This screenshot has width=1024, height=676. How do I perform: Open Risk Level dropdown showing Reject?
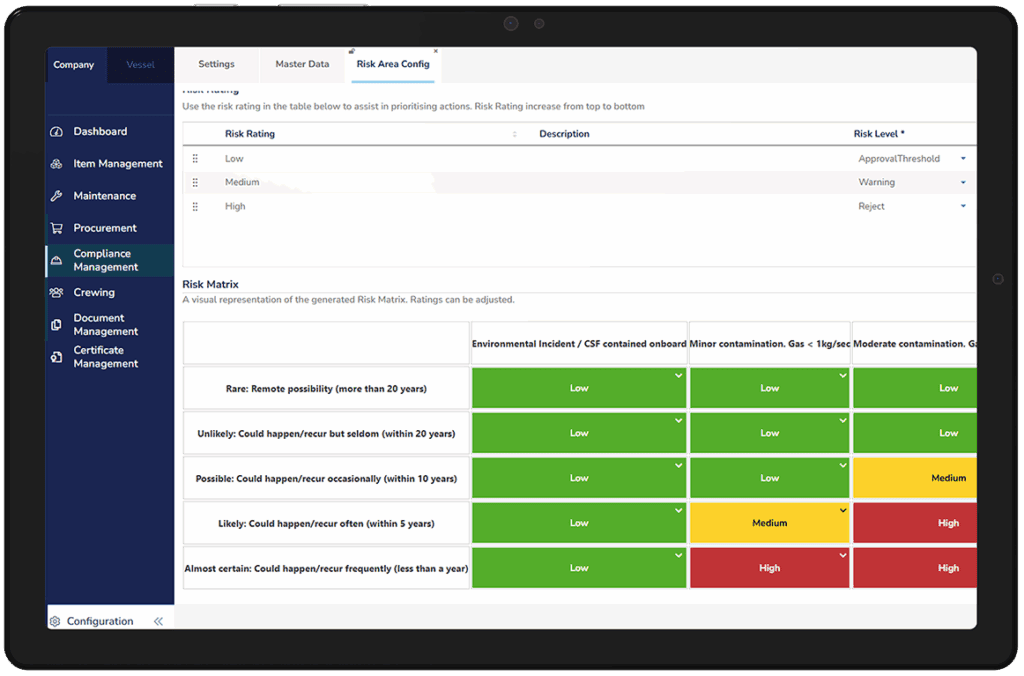pyautogui.click(x=963, y=207)
